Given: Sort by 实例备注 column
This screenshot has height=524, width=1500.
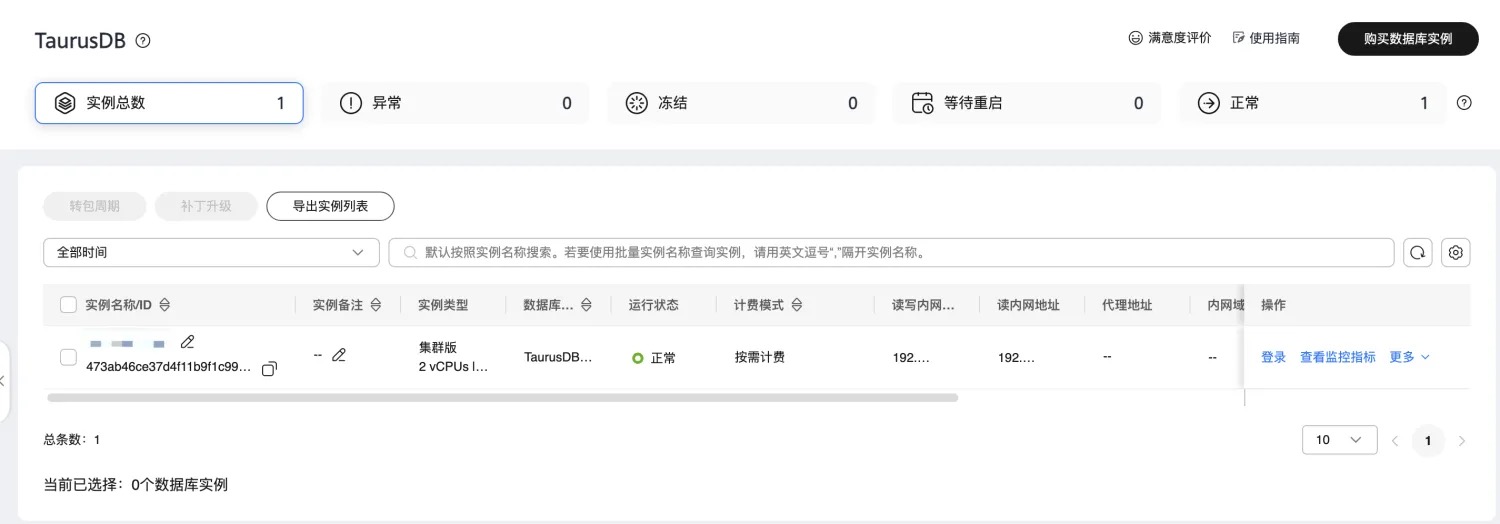Looking at the screenshot, I should 376,305.
